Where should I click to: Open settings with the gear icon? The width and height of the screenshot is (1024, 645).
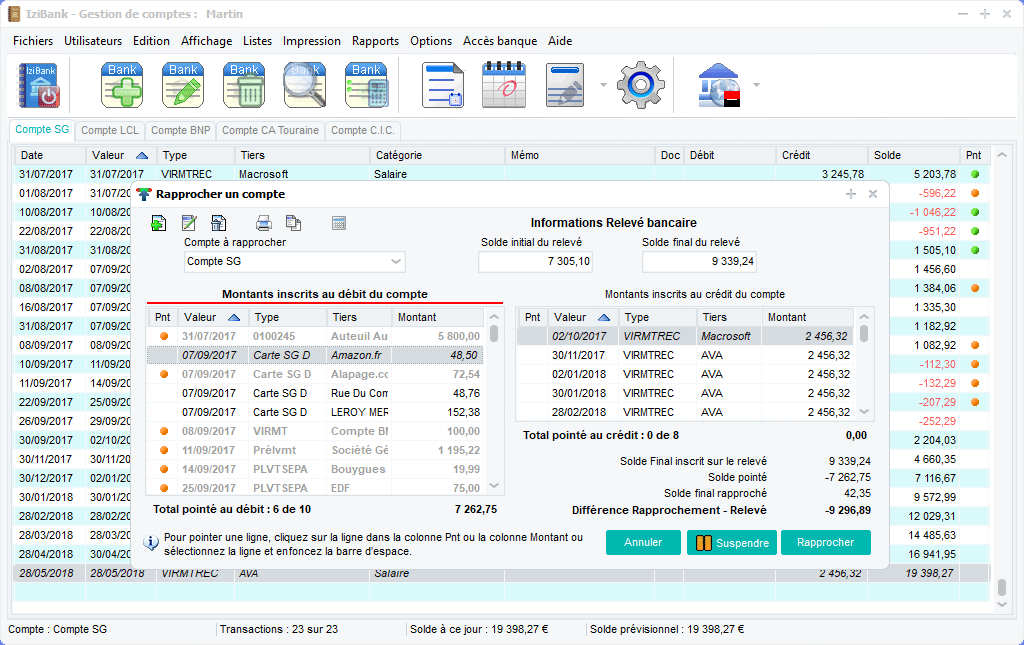click(640, 85)
